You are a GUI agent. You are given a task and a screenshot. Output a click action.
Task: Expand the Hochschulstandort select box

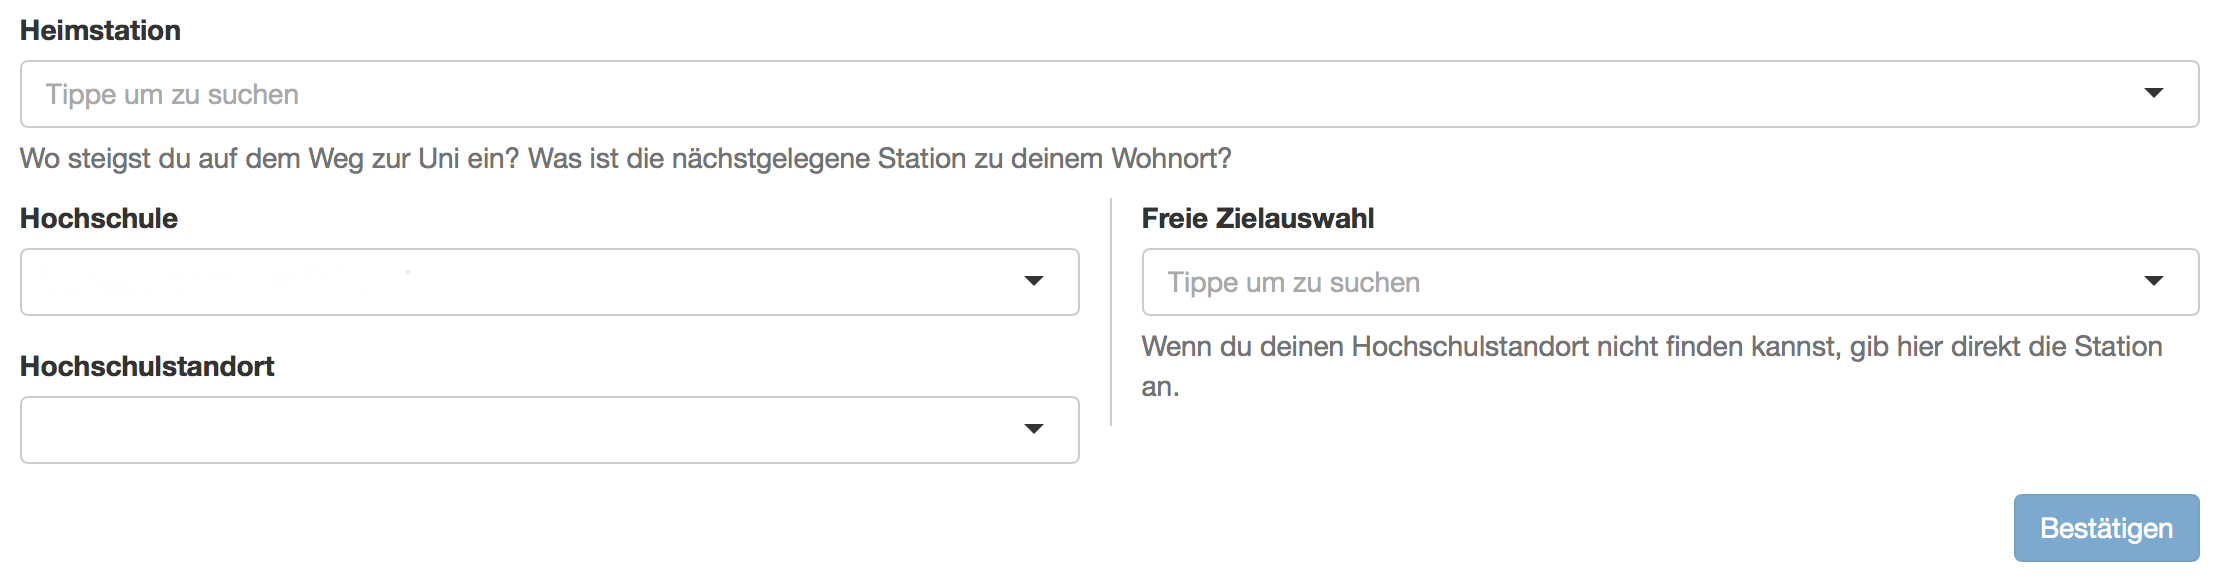tap(550, 430)
